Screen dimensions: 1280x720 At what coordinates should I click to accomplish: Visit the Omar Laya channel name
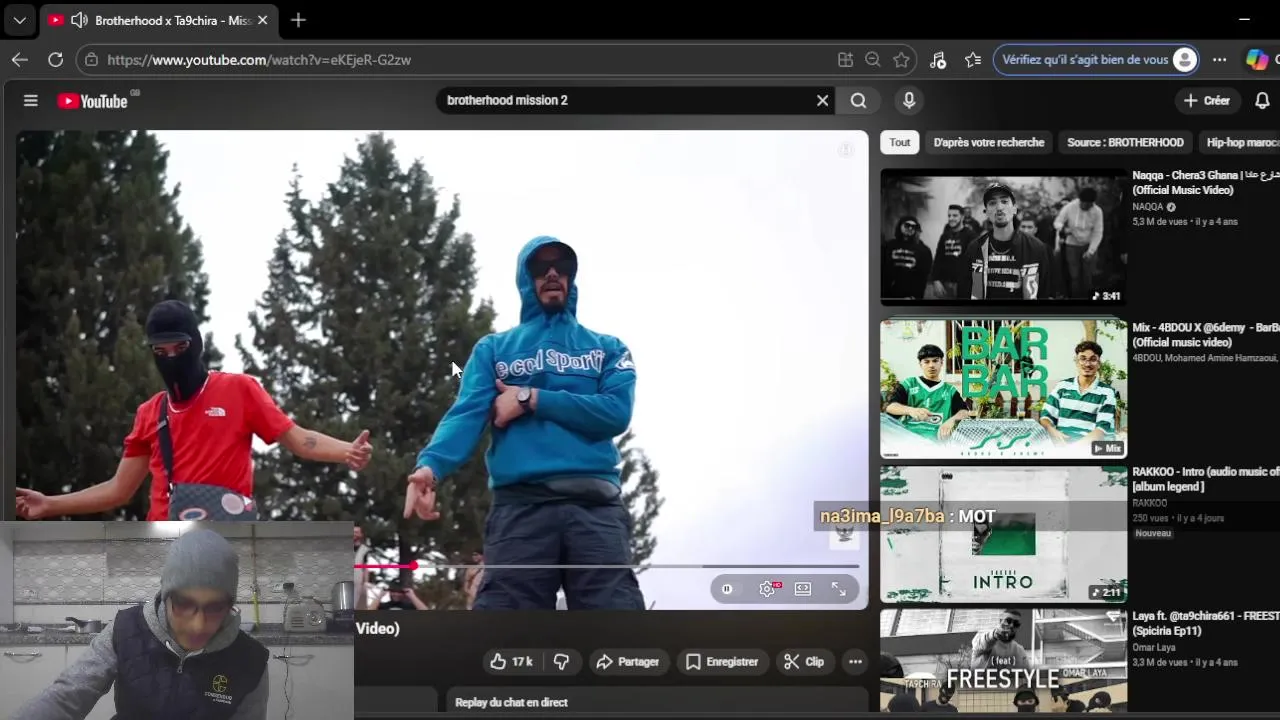1154,647
